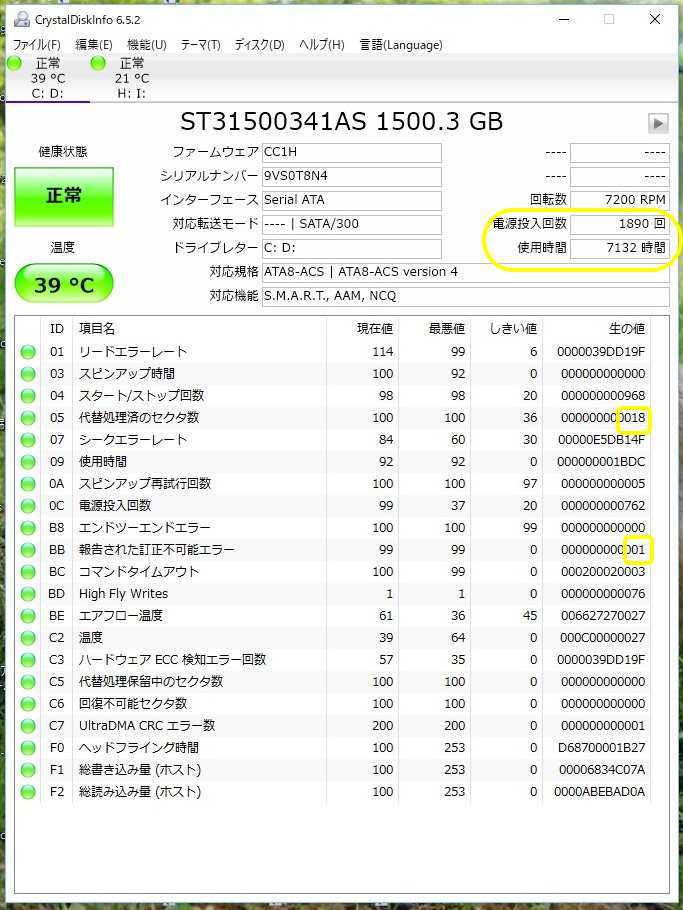Click status icon for 01 リードエラーレート

tap(28, 352)
